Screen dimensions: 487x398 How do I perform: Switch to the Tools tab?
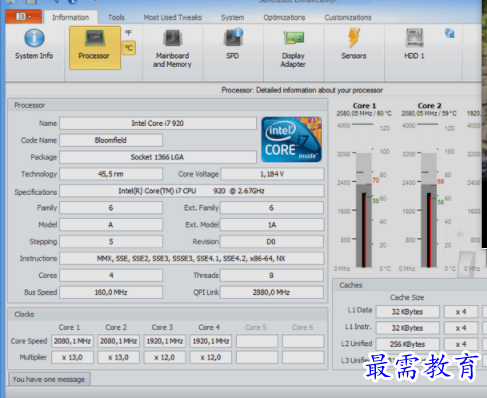pos(116,17)
